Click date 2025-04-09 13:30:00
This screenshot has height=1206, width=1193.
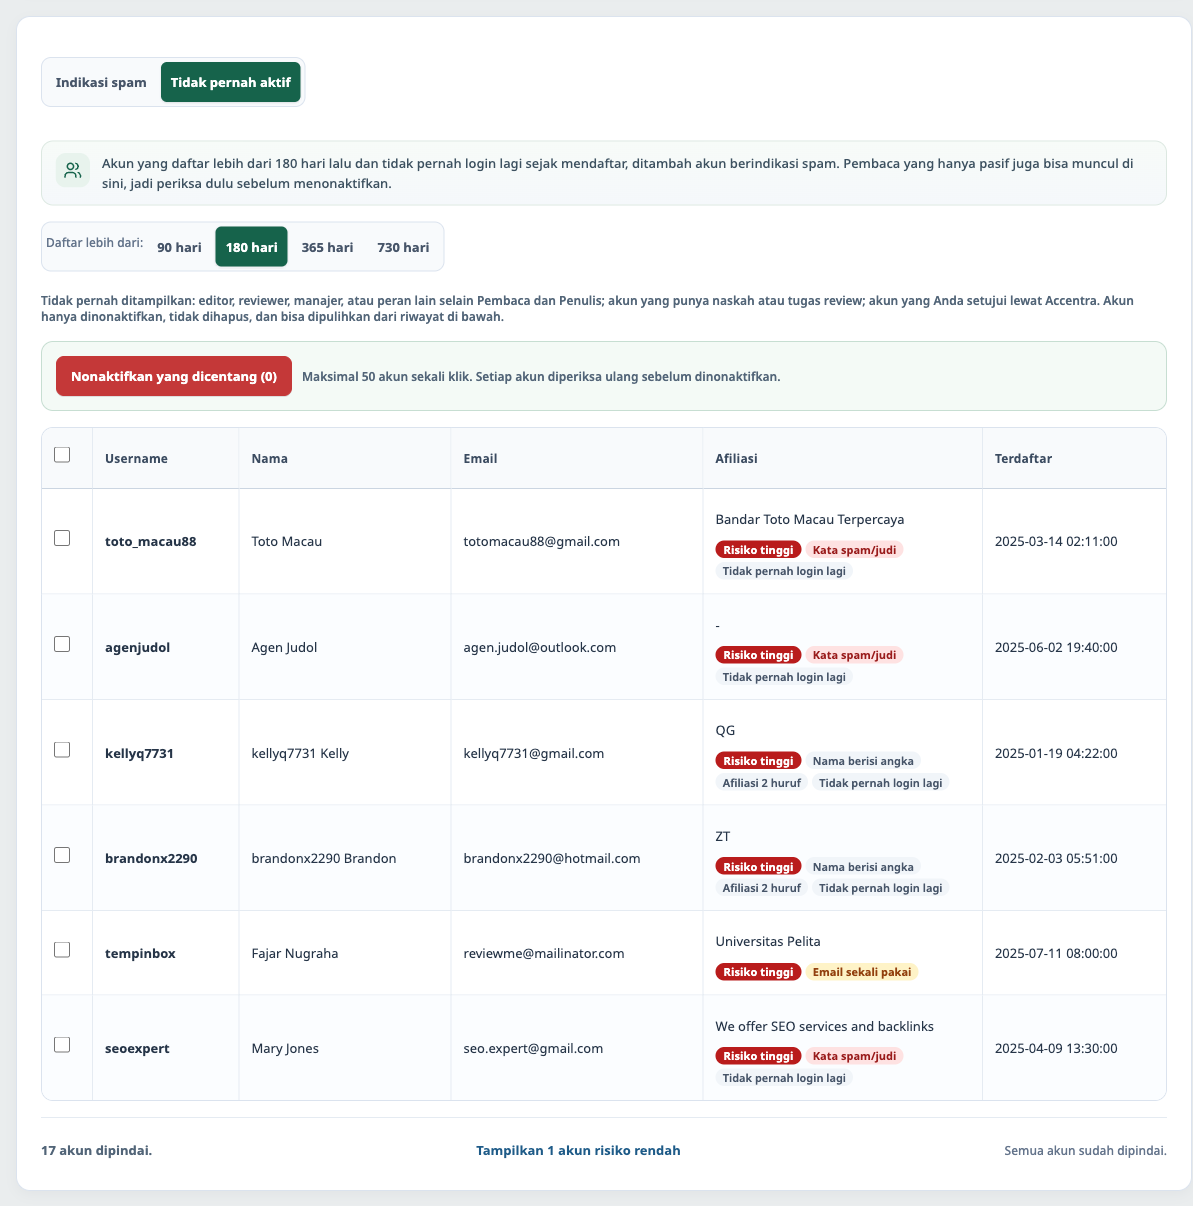1056,1048
